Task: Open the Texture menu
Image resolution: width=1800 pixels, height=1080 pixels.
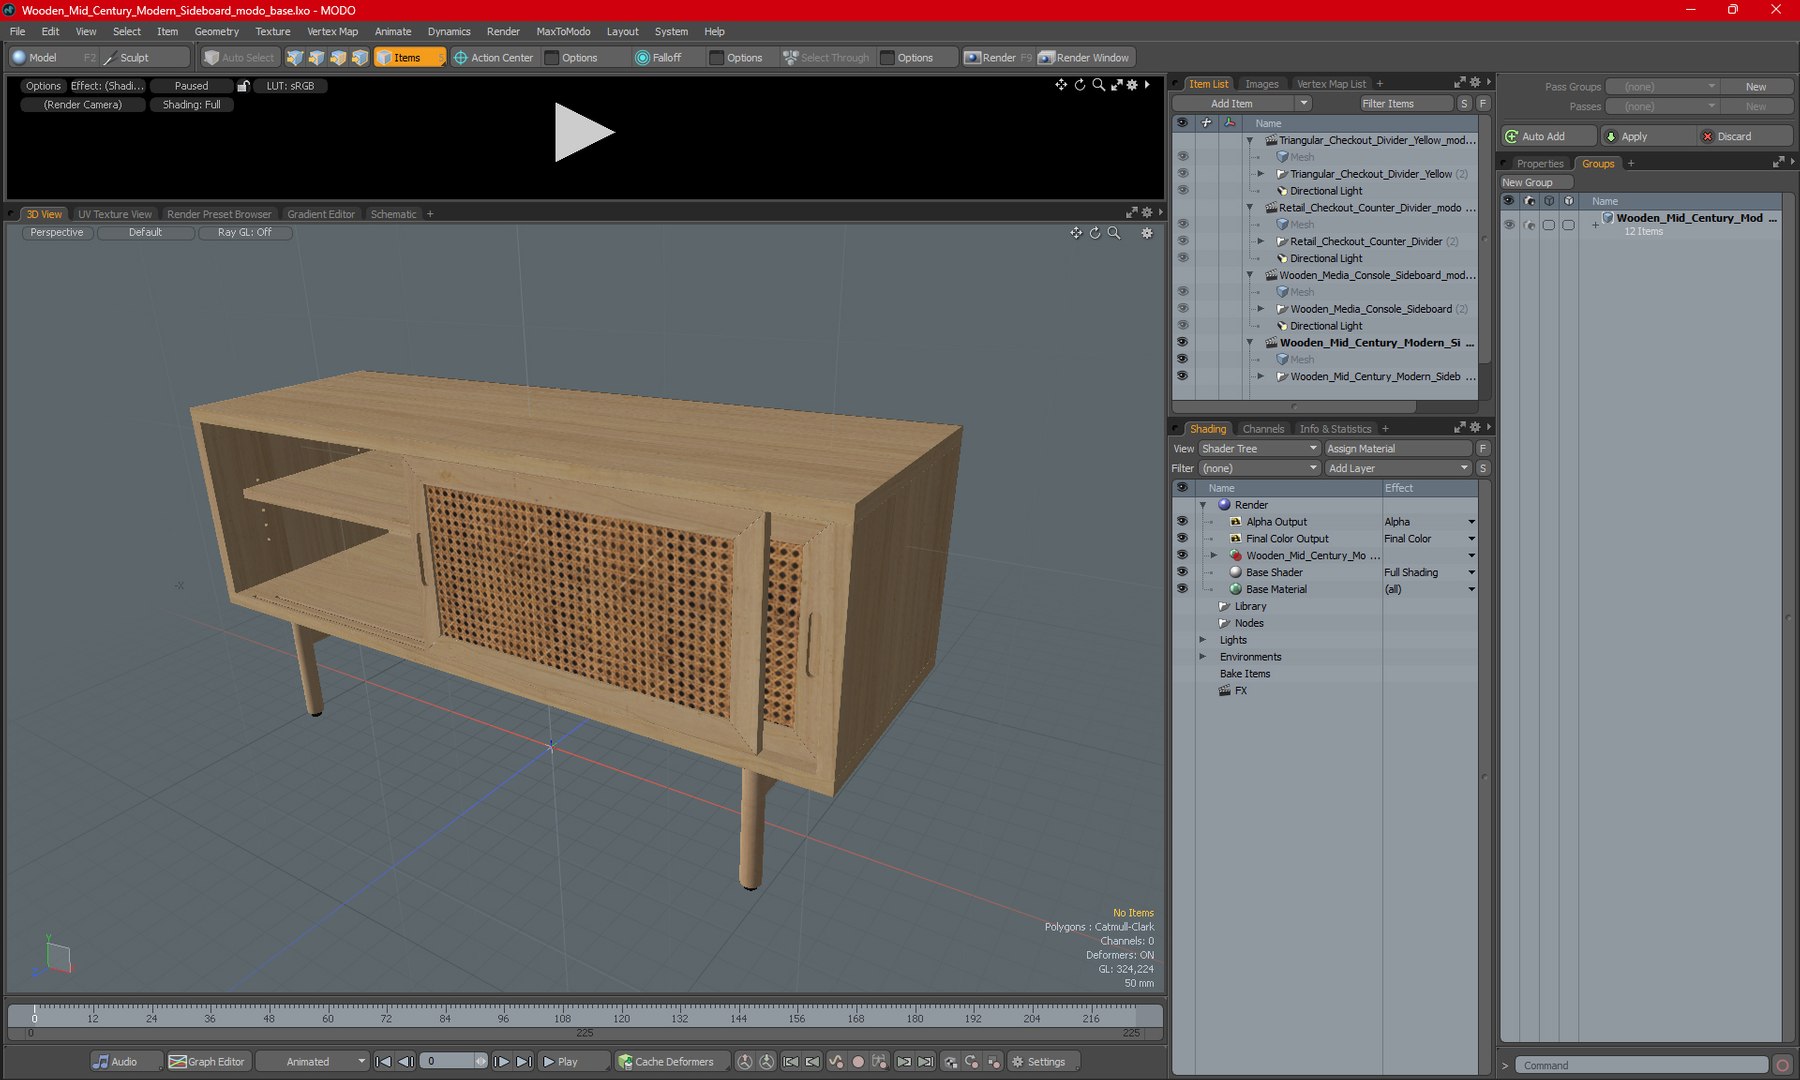Action: tap(272, 32)
